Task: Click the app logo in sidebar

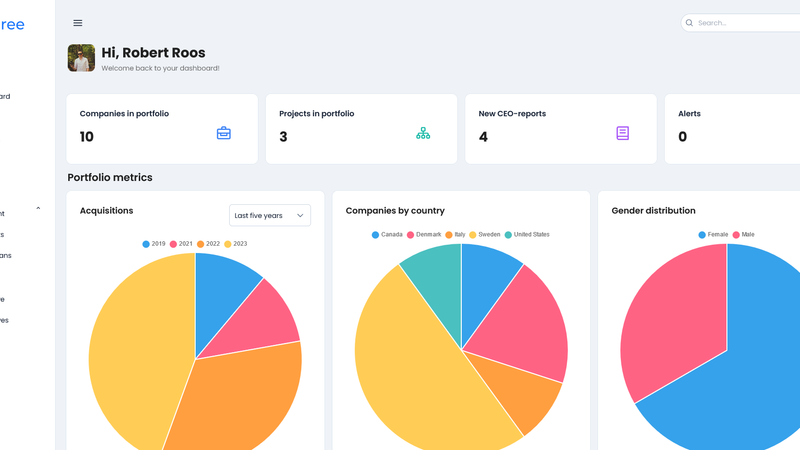Action: pyautogui.click(x=12, y=25)
